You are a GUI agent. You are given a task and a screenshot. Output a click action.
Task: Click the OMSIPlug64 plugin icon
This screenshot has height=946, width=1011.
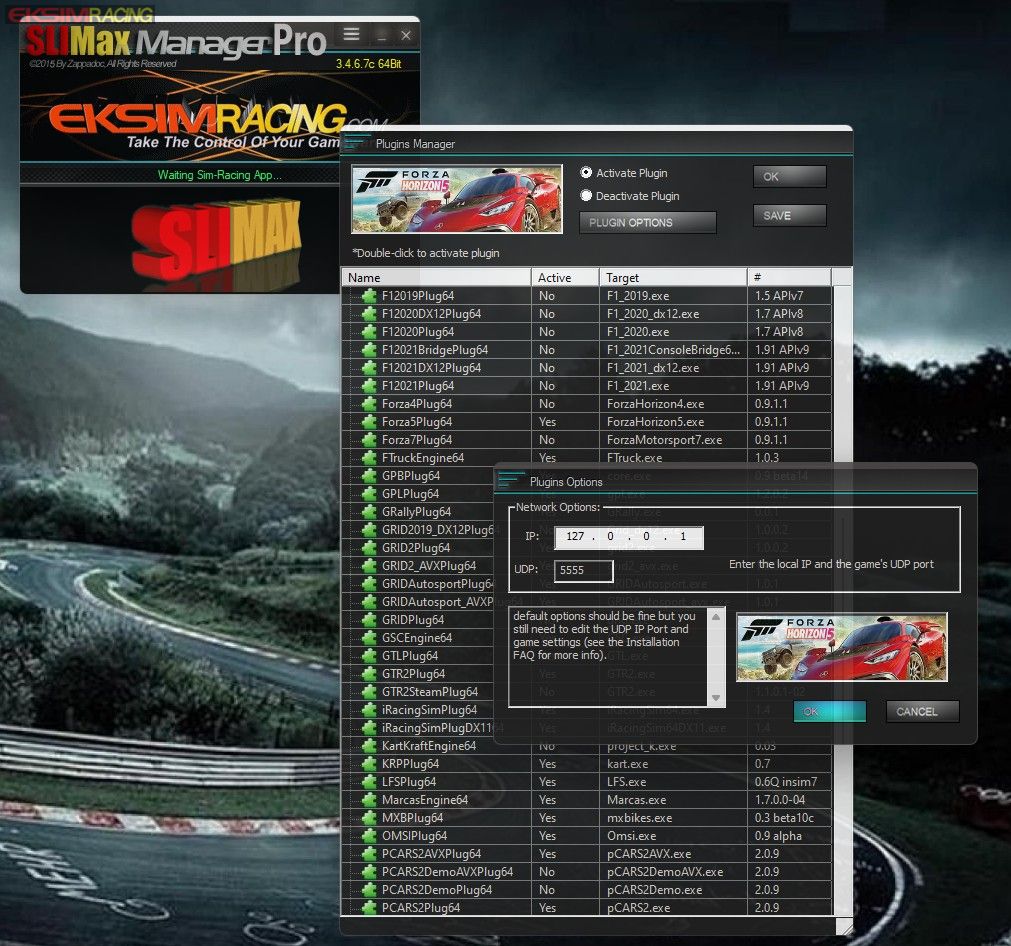(369, 836)
